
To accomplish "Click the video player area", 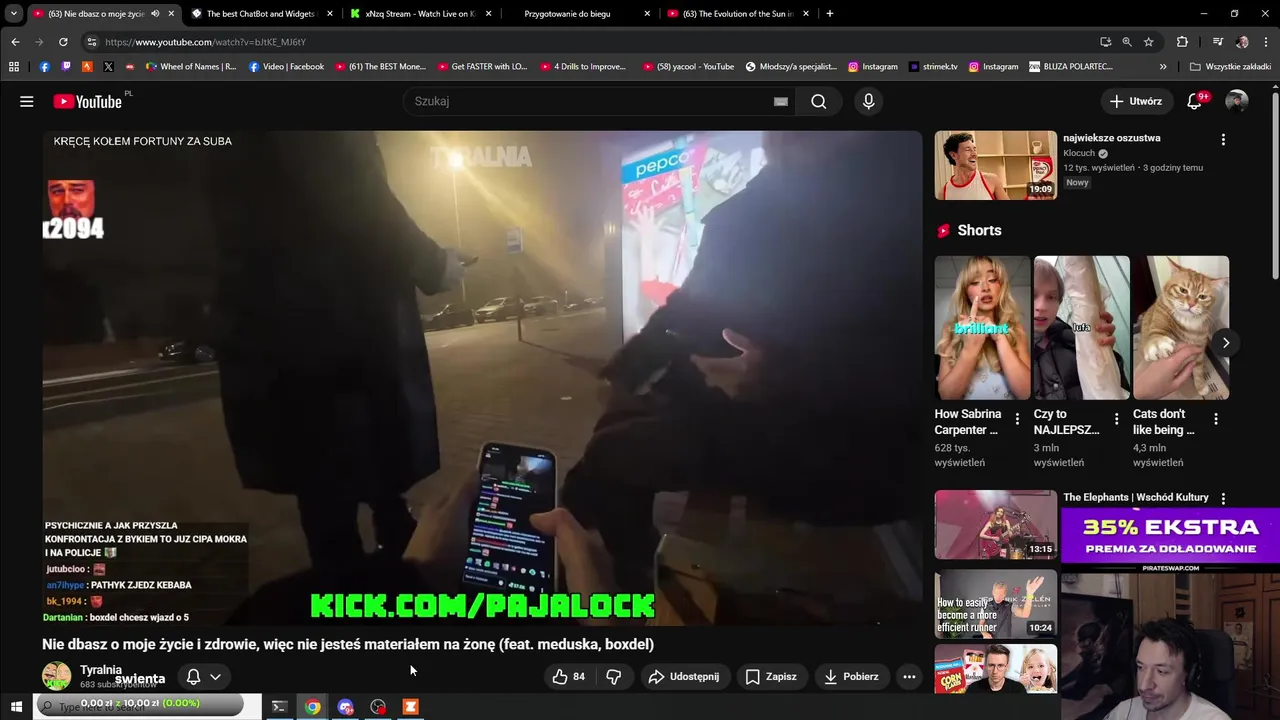I will pyautogui.click(x=482, y=378).
